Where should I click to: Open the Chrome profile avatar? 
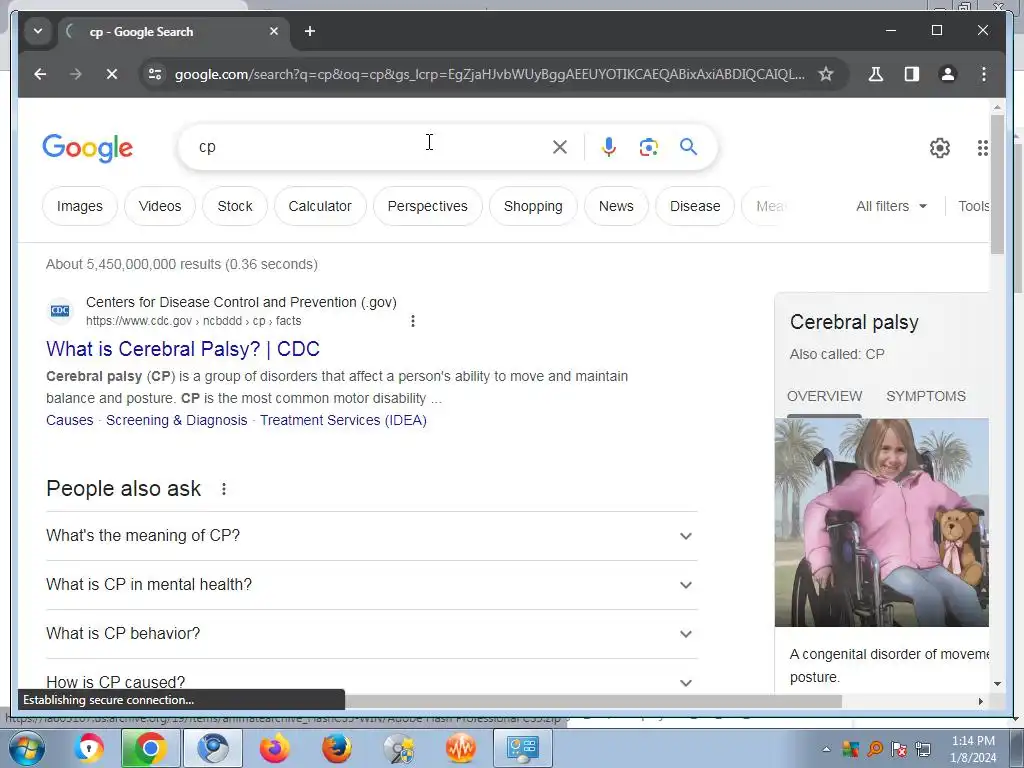tap(948, 74)
